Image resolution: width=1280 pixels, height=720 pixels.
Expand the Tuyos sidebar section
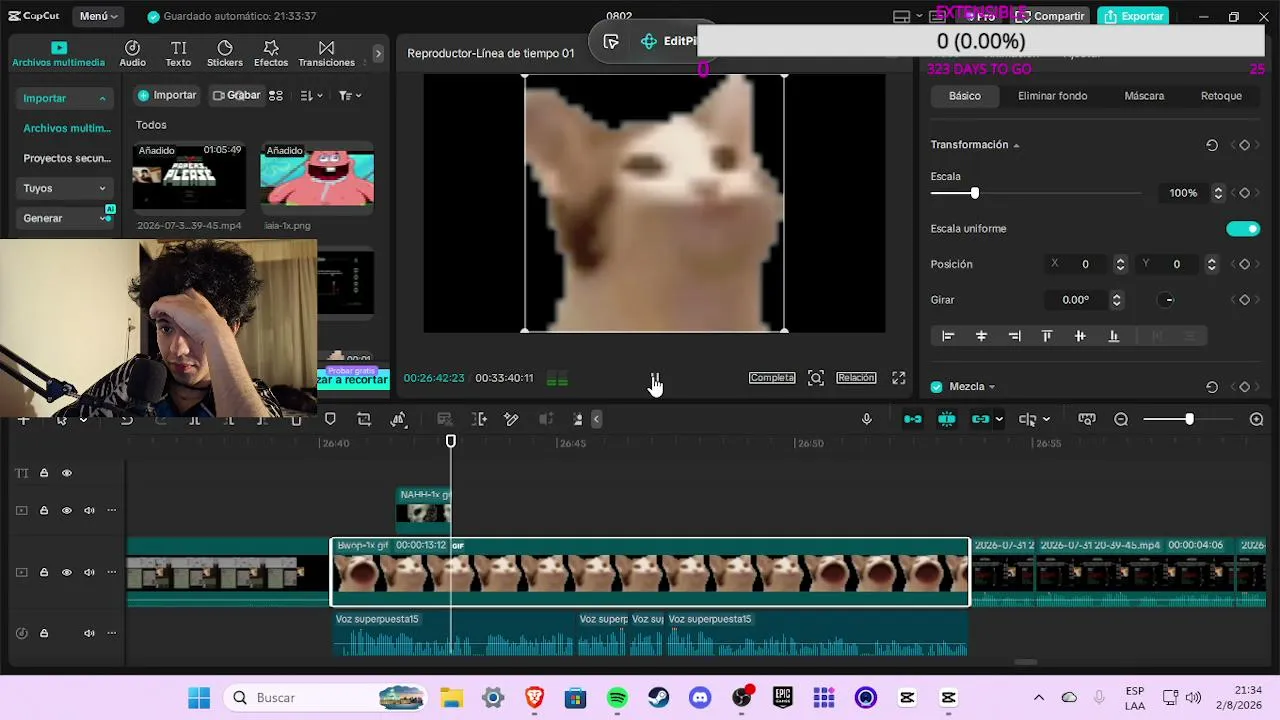coord(102,188)
